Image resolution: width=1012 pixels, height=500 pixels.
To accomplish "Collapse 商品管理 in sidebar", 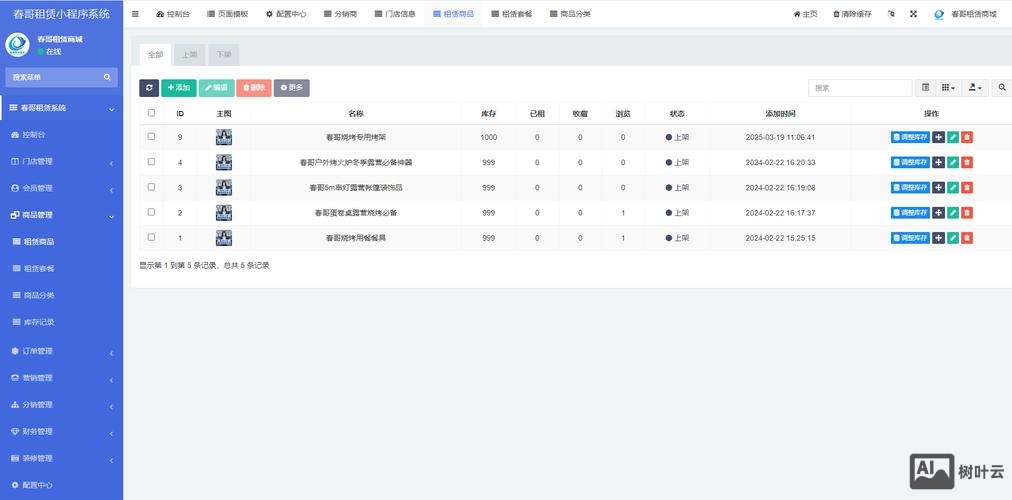I will [61, 215].
